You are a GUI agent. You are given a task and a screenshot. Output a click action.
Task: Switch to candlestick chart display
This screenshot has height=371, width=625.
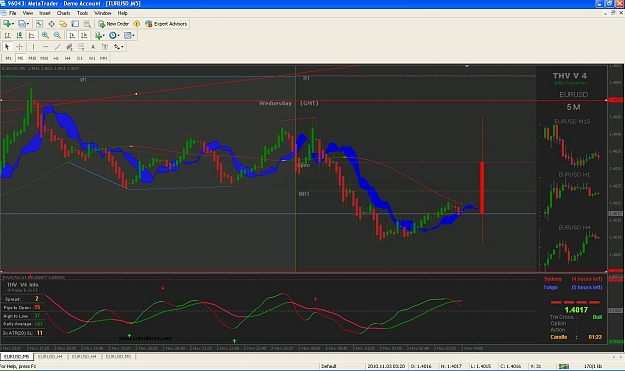click(20, 35)
